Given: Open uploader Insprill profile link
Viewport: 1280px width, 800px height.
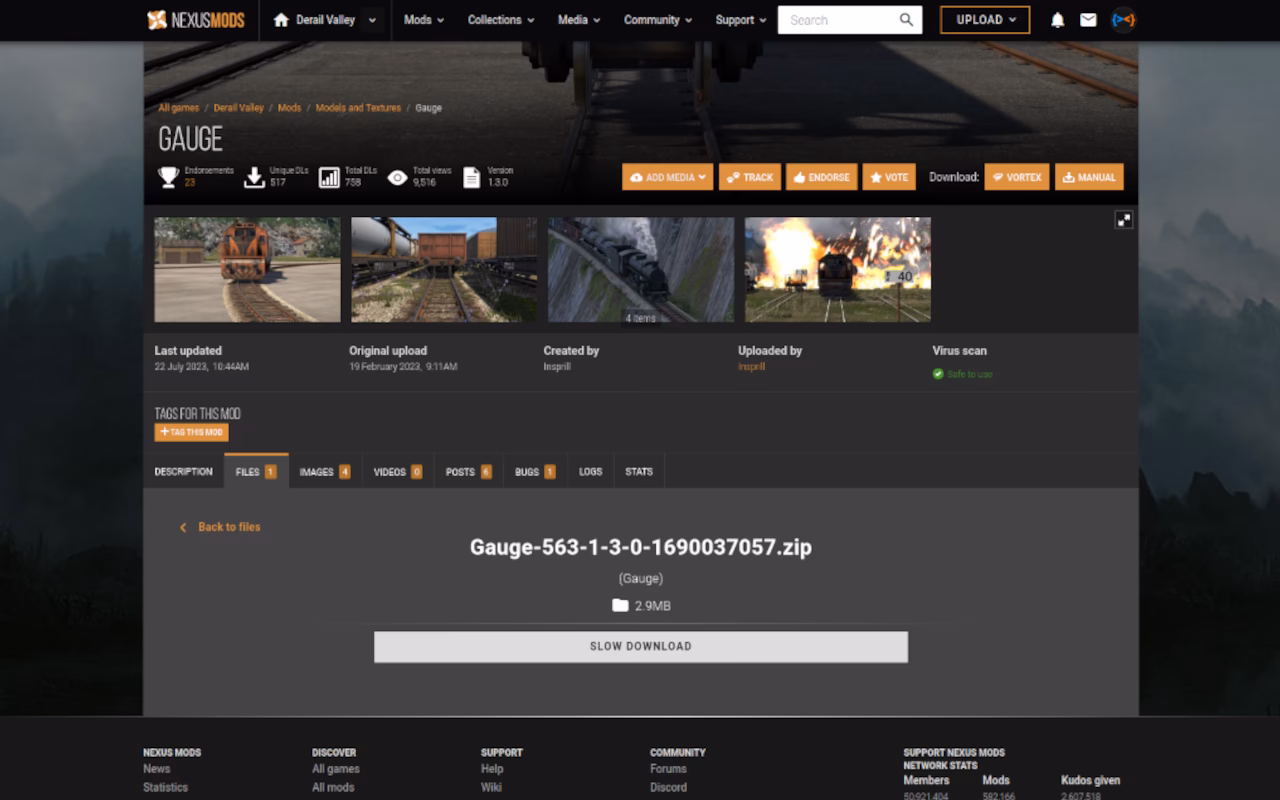Looking at the screenshot, I should coord(751,367).
